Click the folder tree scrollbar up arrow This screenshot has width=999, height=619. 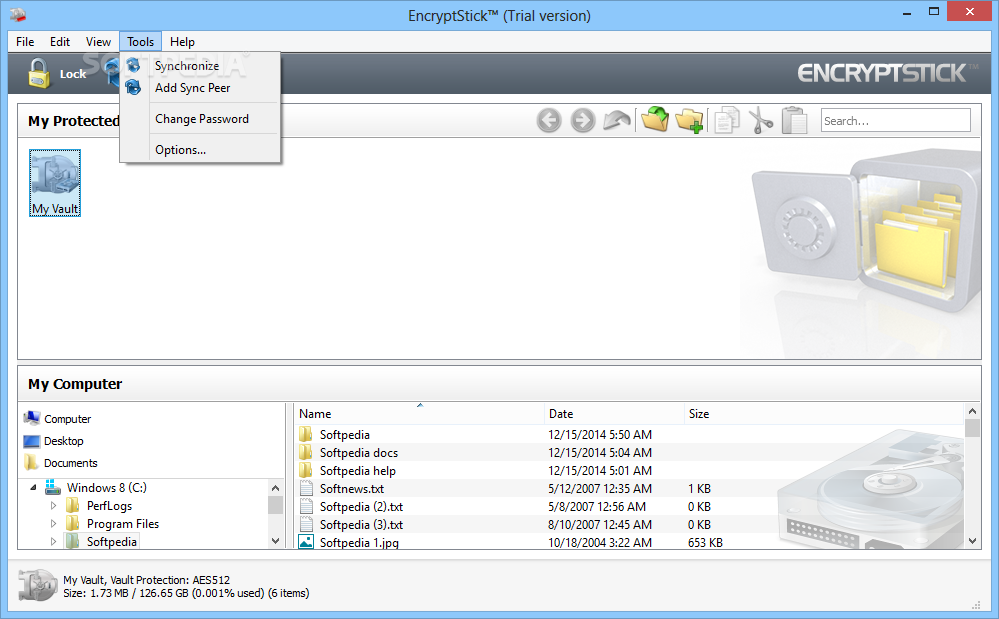(275, 488)
